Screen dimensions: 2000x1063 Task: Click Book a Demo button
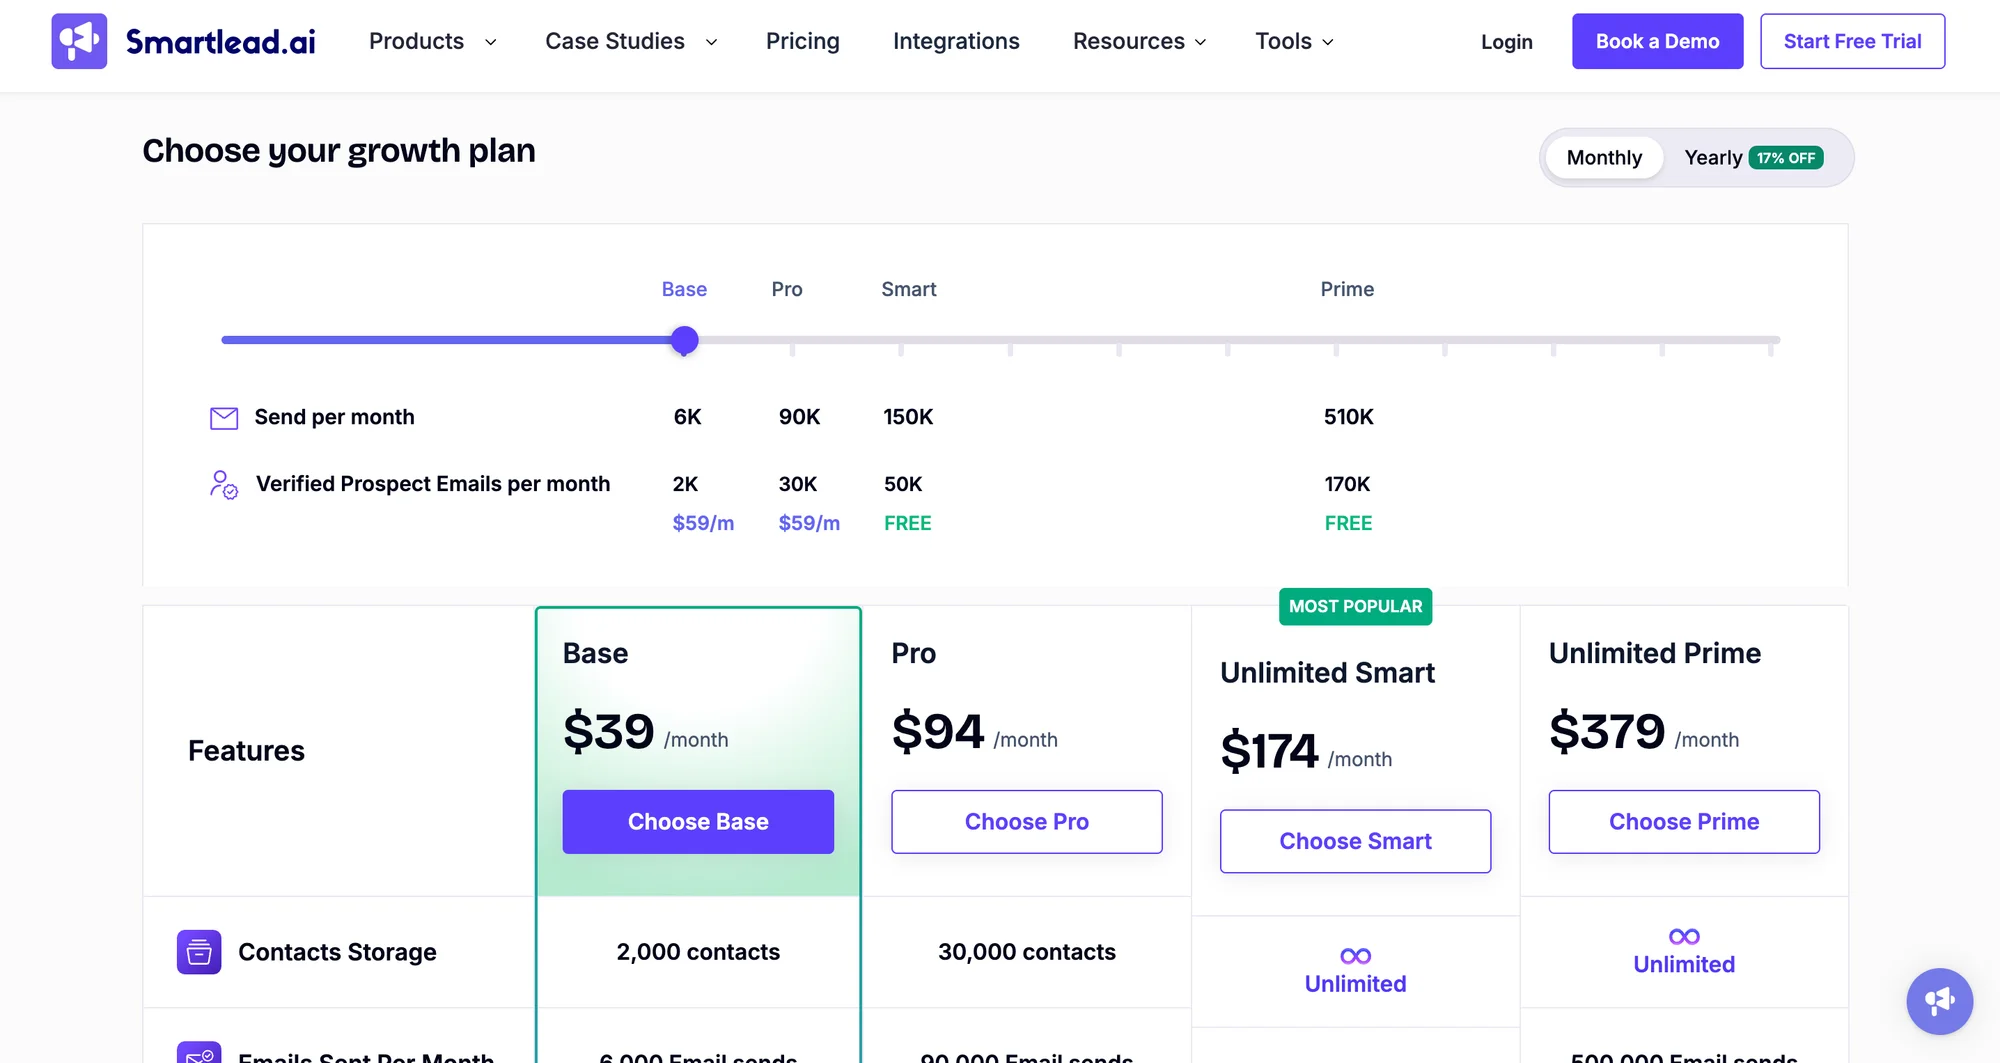(x=1657, y=41)
